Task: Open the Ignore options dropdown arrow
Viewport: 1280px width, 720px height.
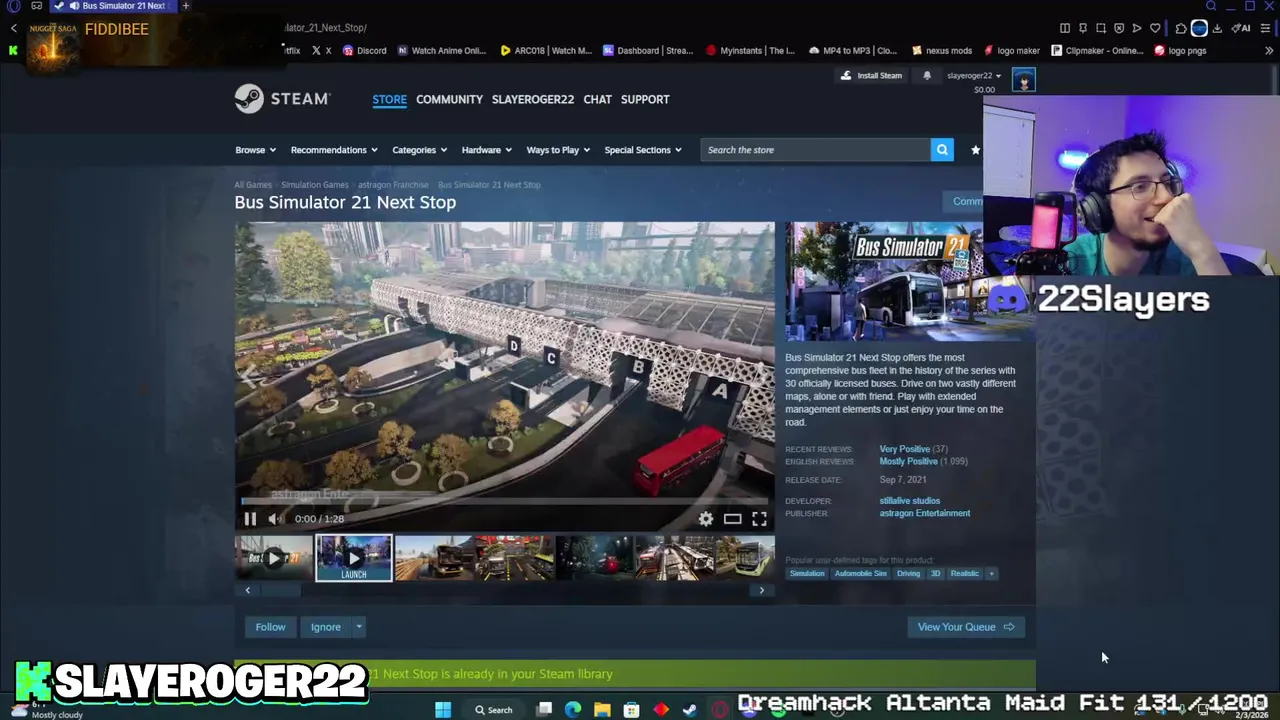Action: click(x=358, y=627)
